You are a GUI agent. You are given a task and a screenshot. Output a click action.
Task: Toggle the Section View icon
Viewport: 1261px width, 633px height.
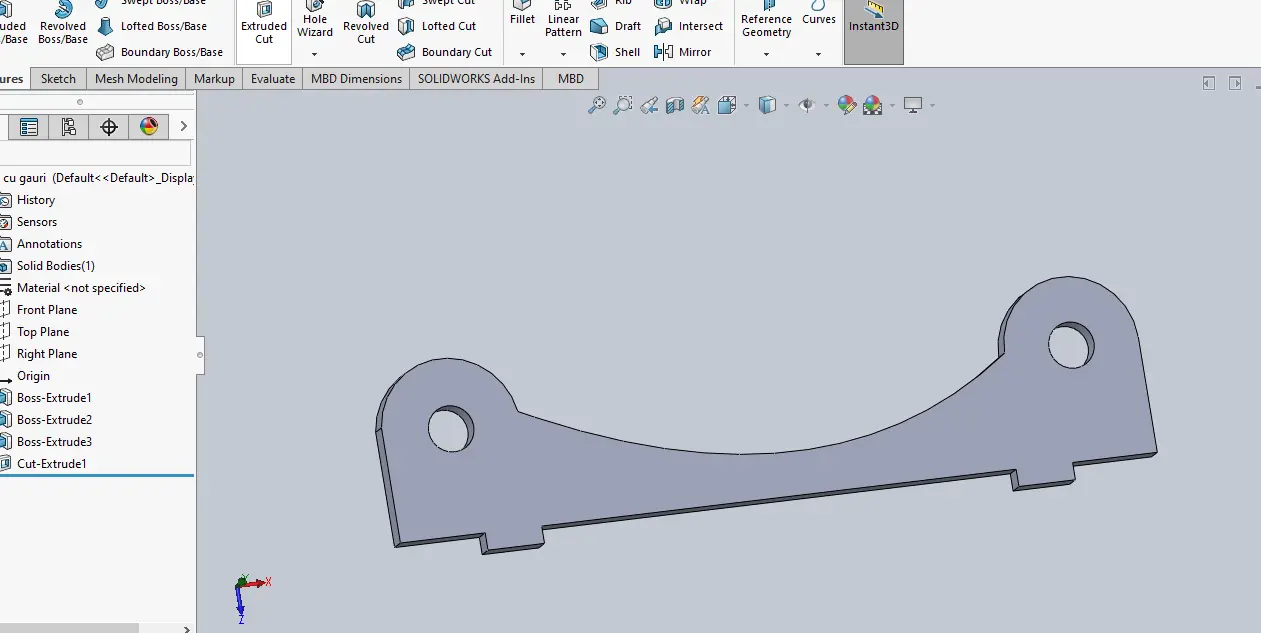pos(675,105)
